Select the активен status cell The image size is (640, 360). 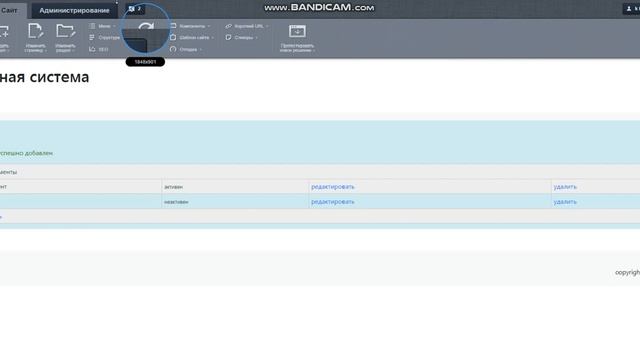[x=235, y=187]
